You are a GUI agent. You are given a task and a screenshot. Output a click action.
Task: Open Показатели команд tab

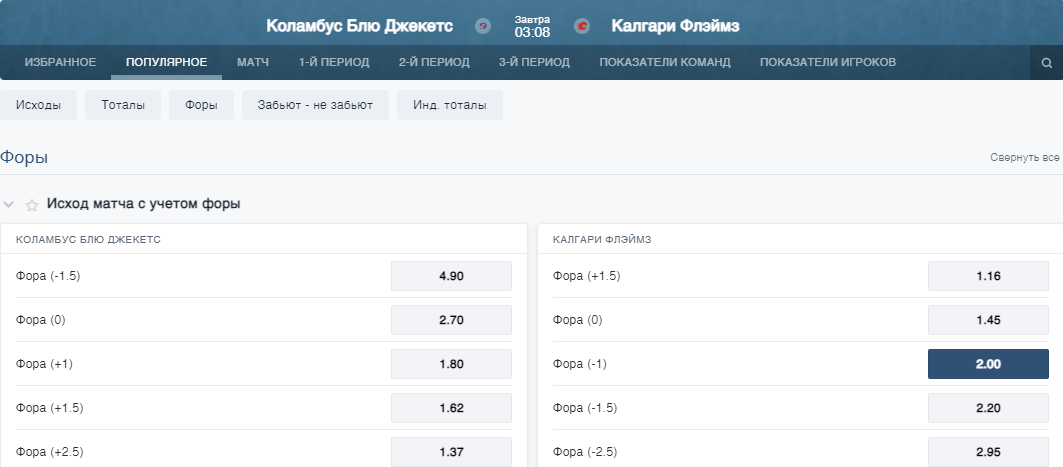tap(665, 62)
